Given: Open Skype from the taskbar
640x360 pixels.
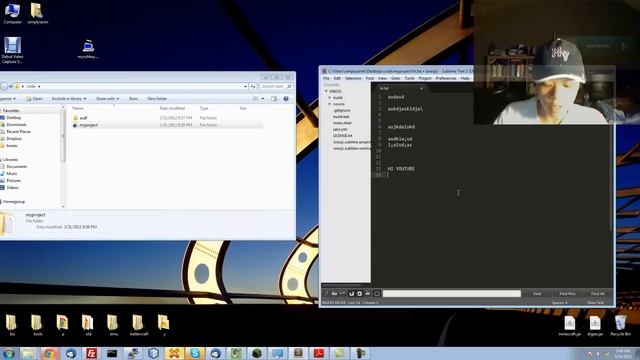Looking at the screenshot, I should pos(195,353).
